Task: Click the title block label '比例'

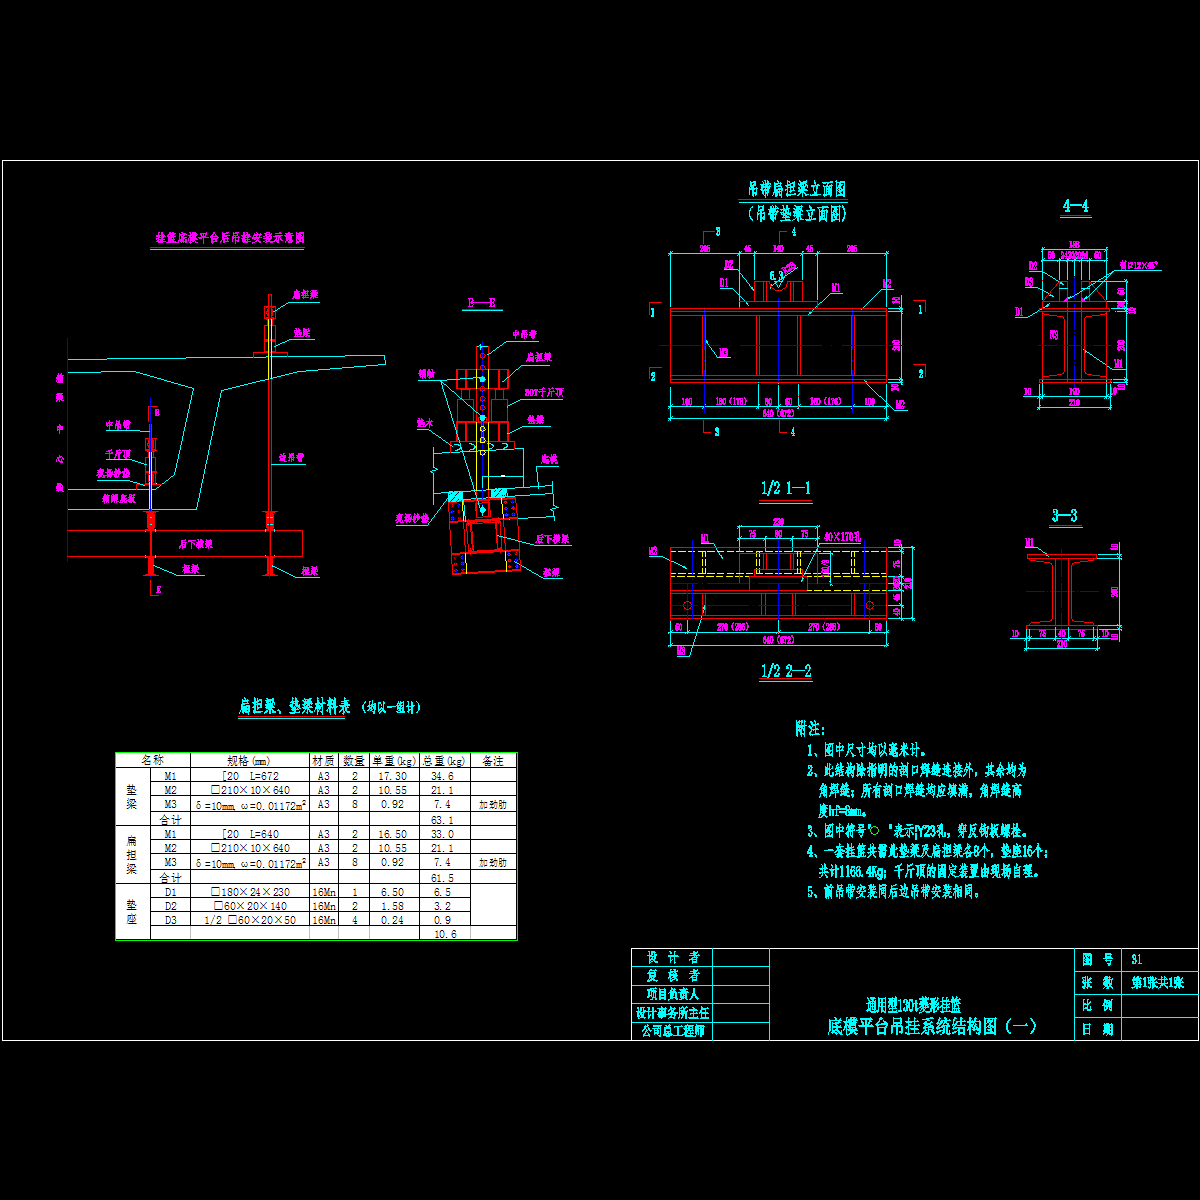Action: click(x=1096, y=1005)
